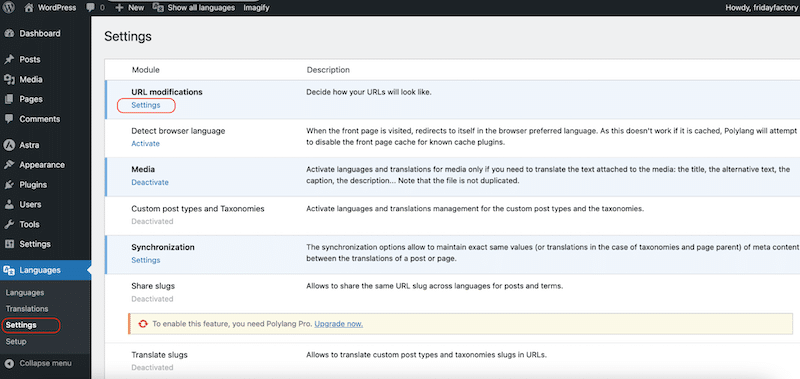Open Howdy, fridayfactory account menu
This screenshot has width=800, height=379.
(761, 8)
